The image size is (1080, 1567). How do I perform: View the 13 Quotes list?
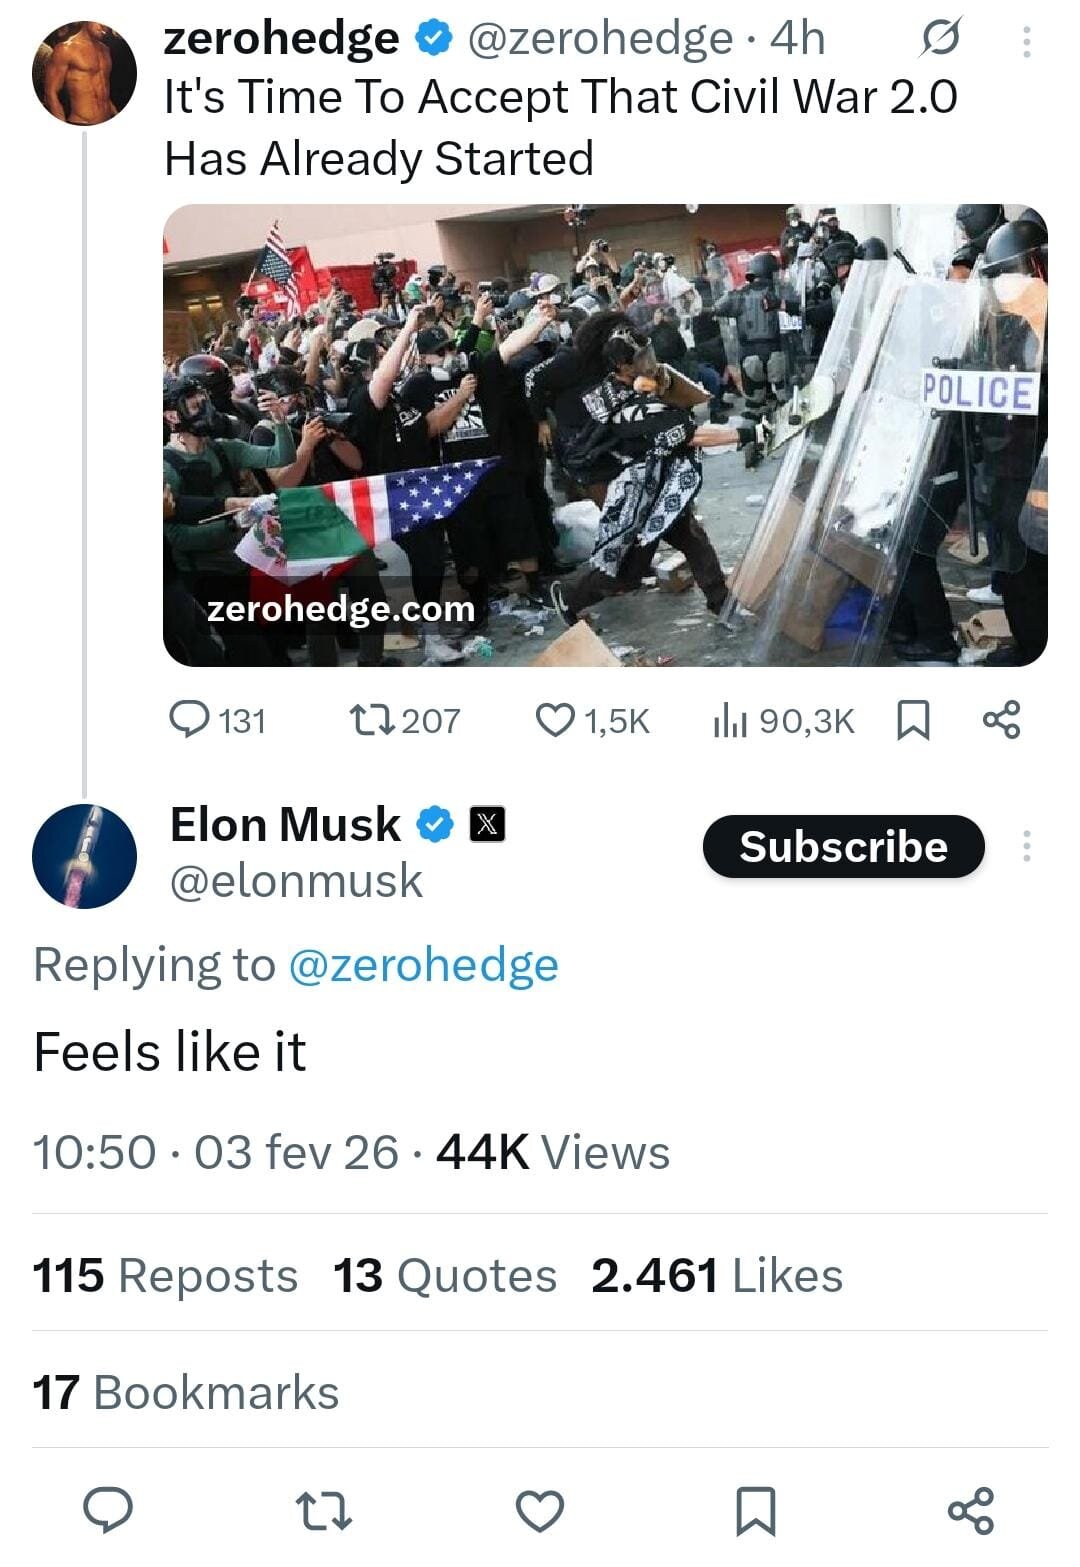coord(444,1276)
